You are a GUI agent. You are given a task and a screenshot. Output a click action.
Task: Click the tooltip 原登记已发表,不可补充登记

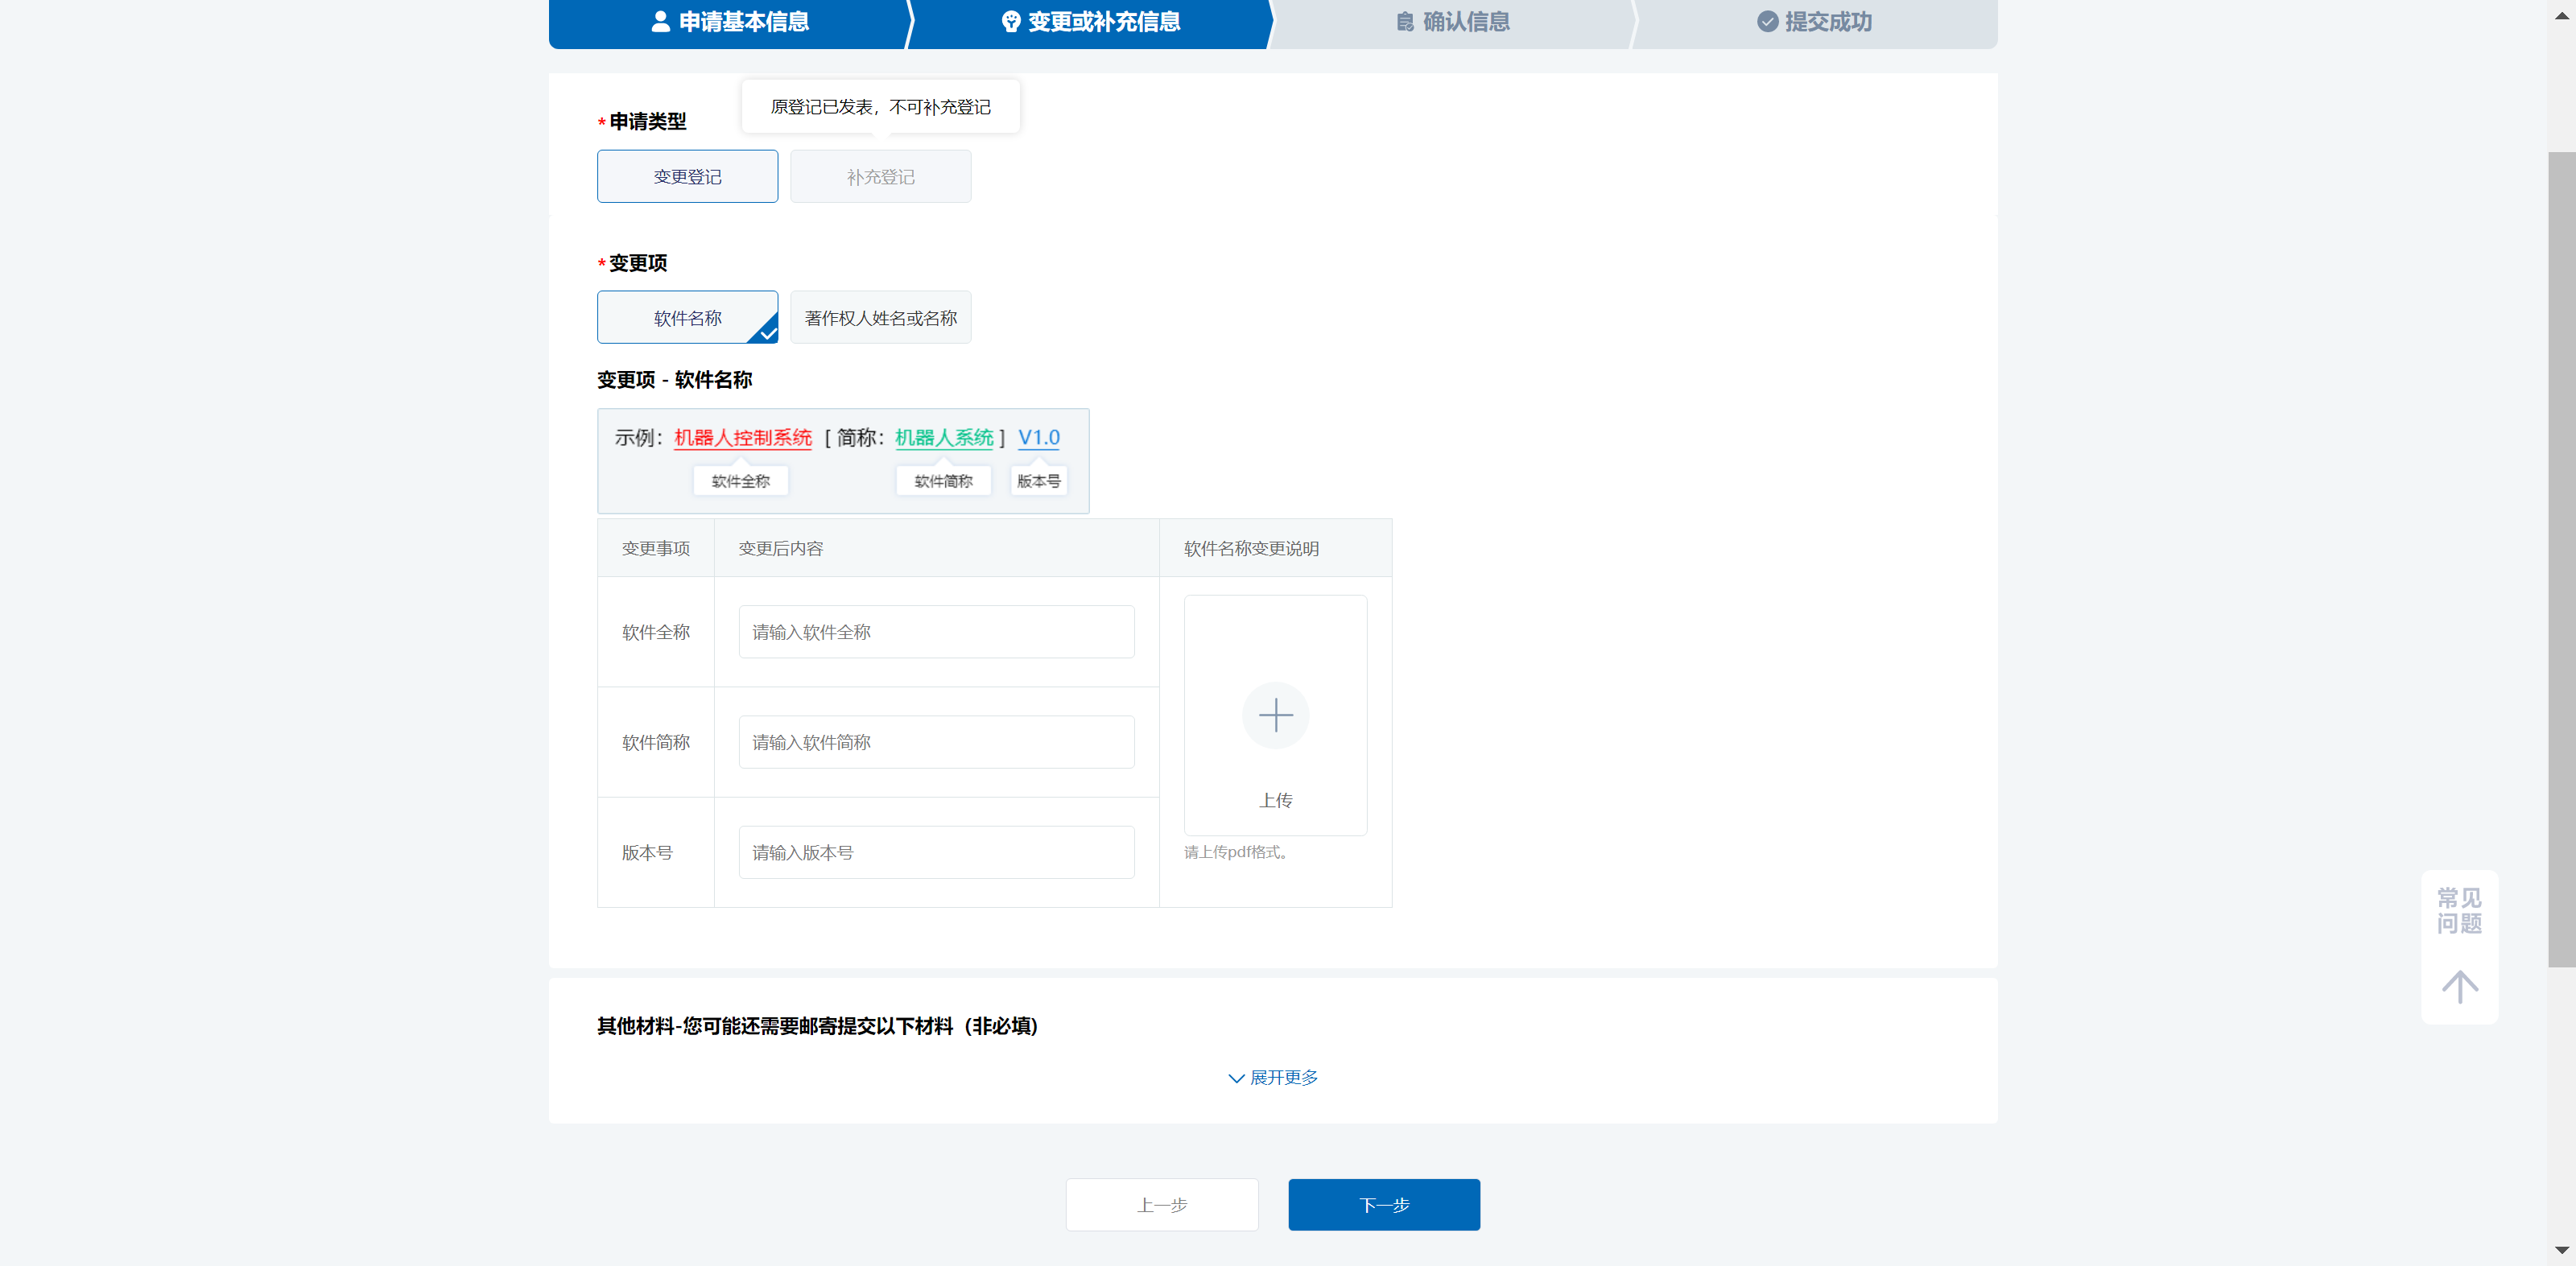click(x=880, y=107)
